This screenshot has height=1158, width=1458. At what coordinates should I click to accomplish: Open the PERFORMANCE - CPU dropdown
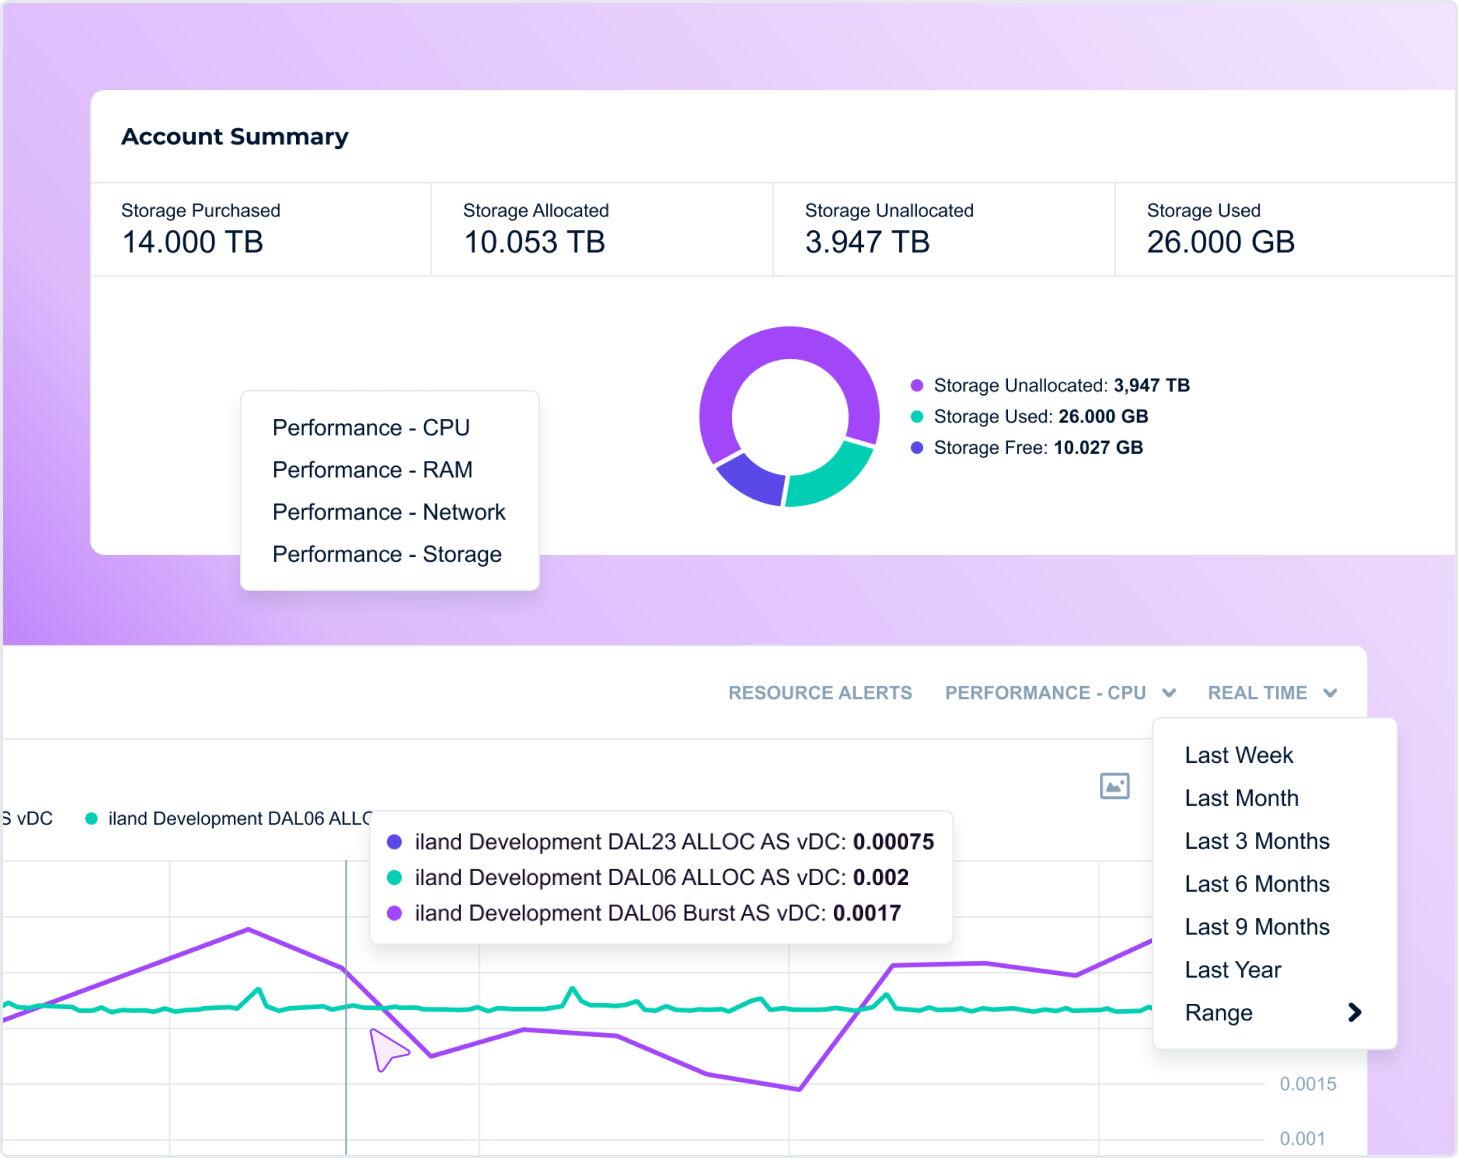(1046, 692)
